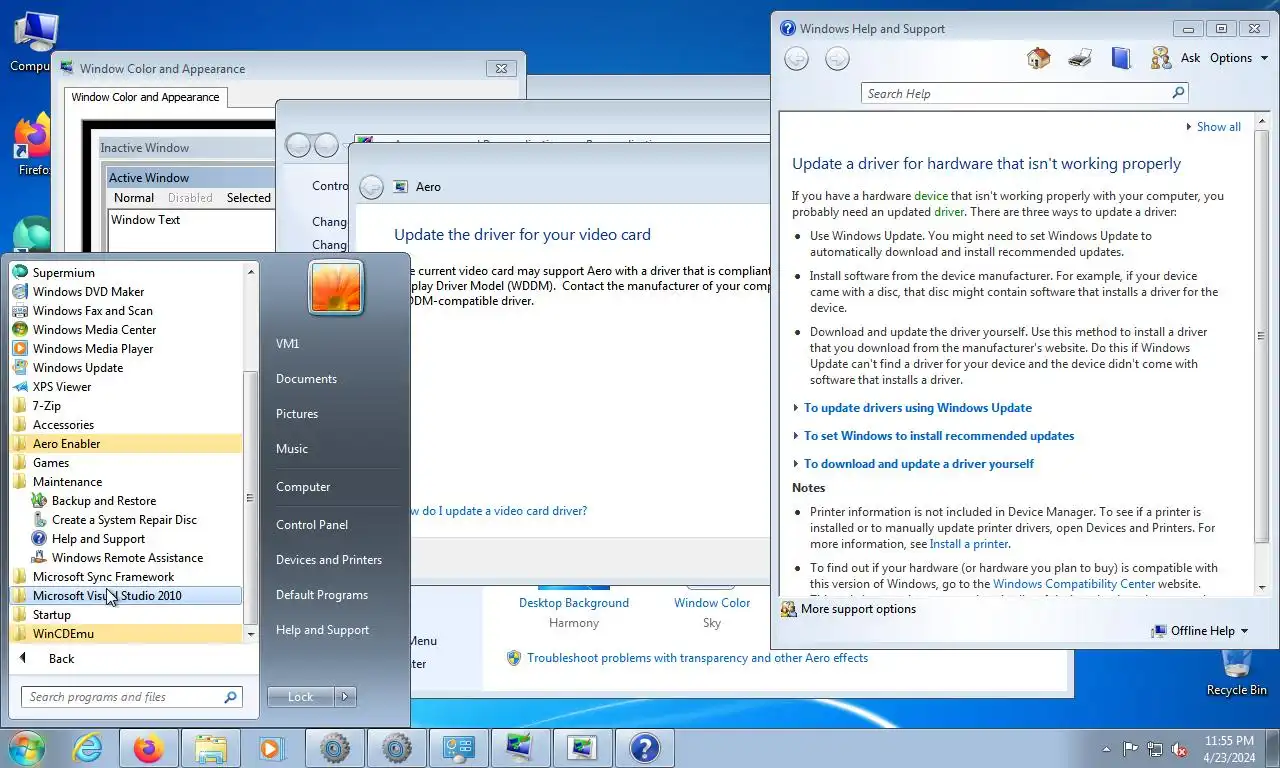Open the Offline Help dropdown
This screenshot has height=768, width=1280.
[x=1200, y=631]
